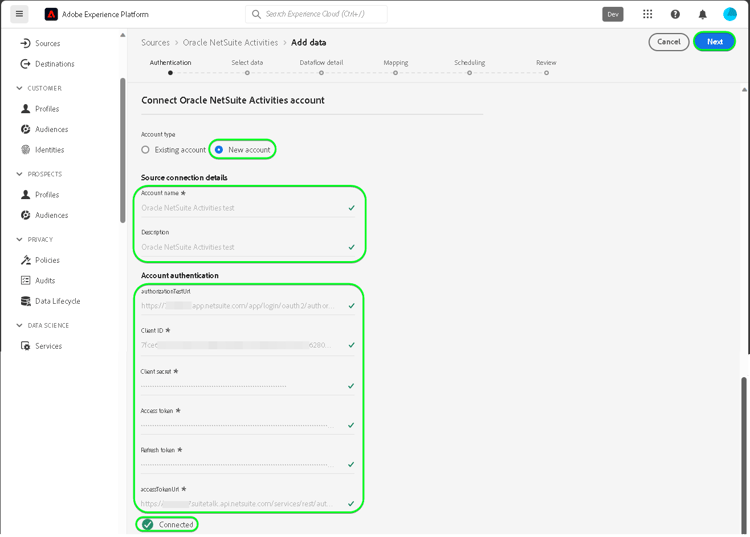Image resolution: width=750 pixels, height=537 pixels.
Task: Click the Adobe logo icon
Action: tap(51, 14)
